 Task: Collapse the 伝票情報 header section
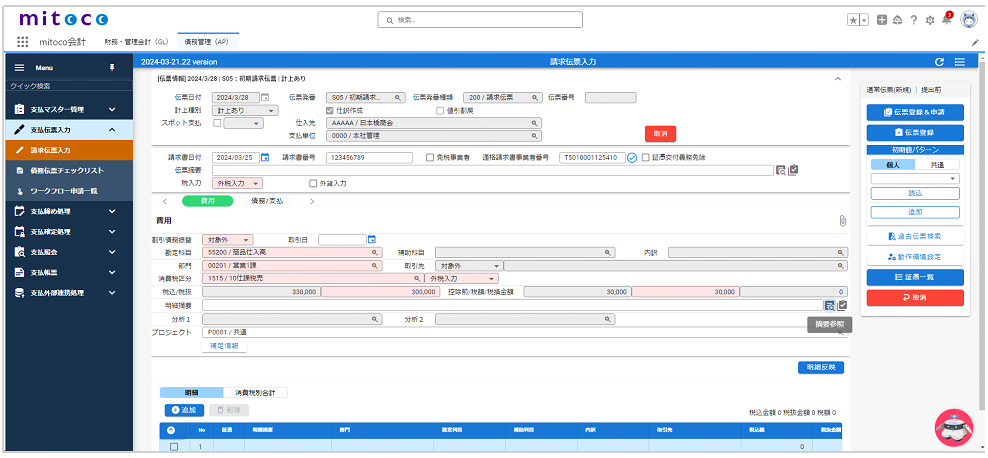click(x=838, y=79)
